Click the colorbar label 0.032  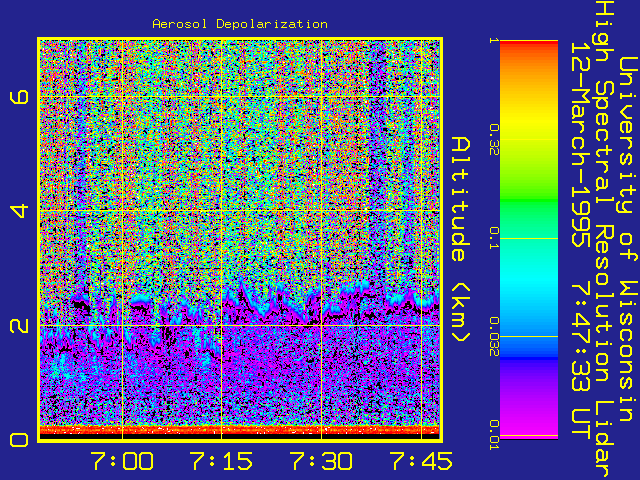(494, 337)
